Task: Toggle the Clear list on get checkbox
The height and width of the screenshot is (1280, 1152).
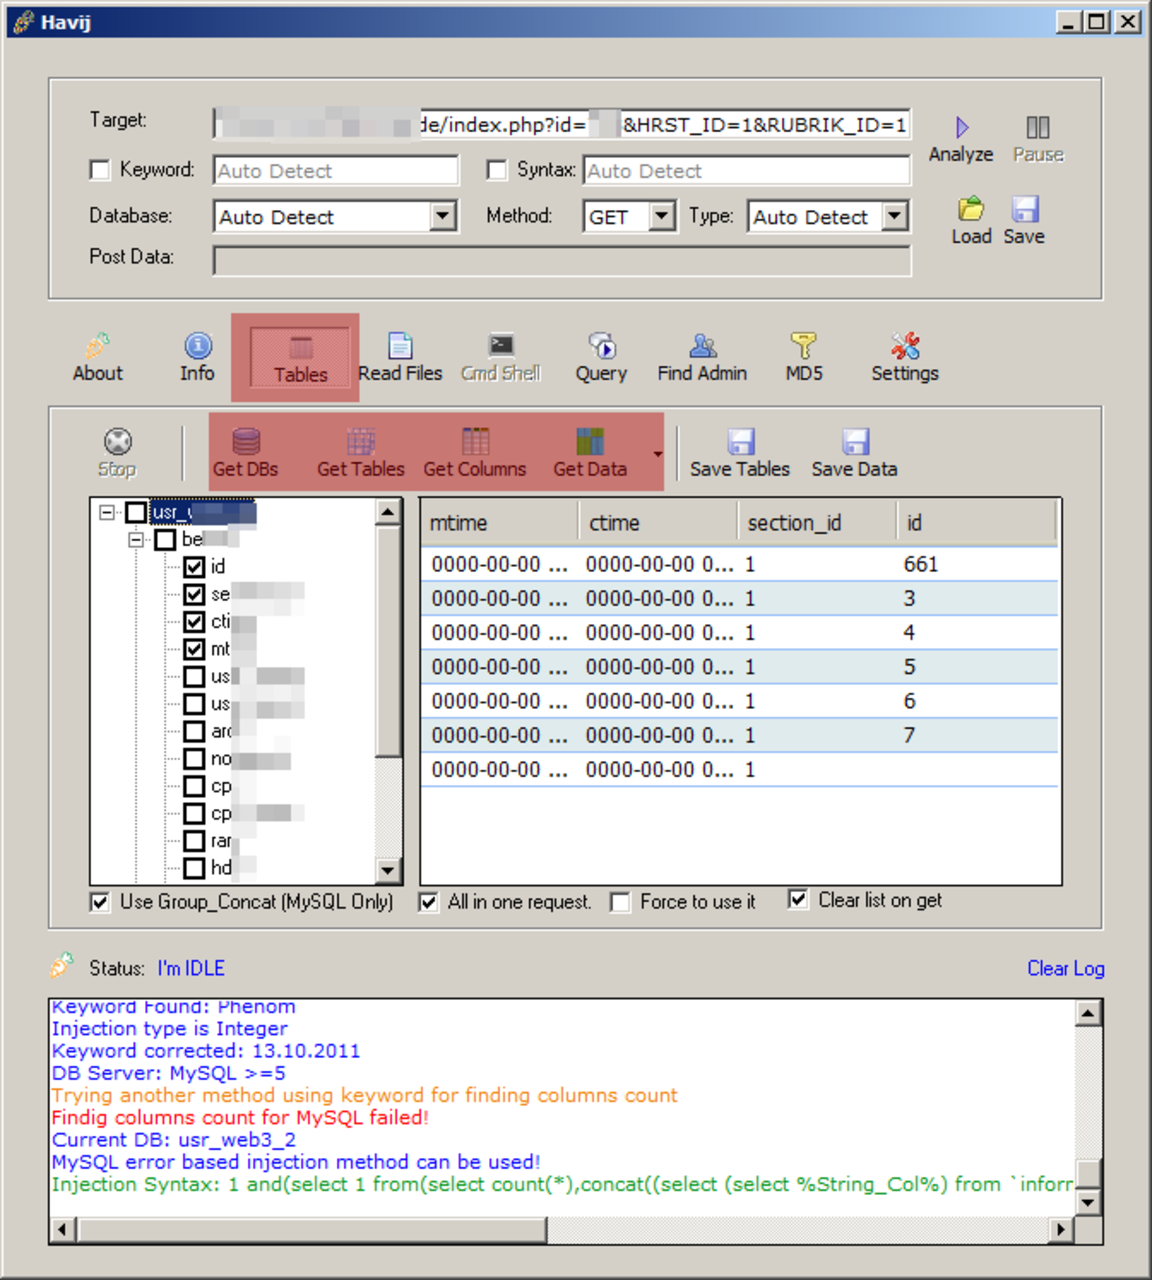Action: (798, 900)
